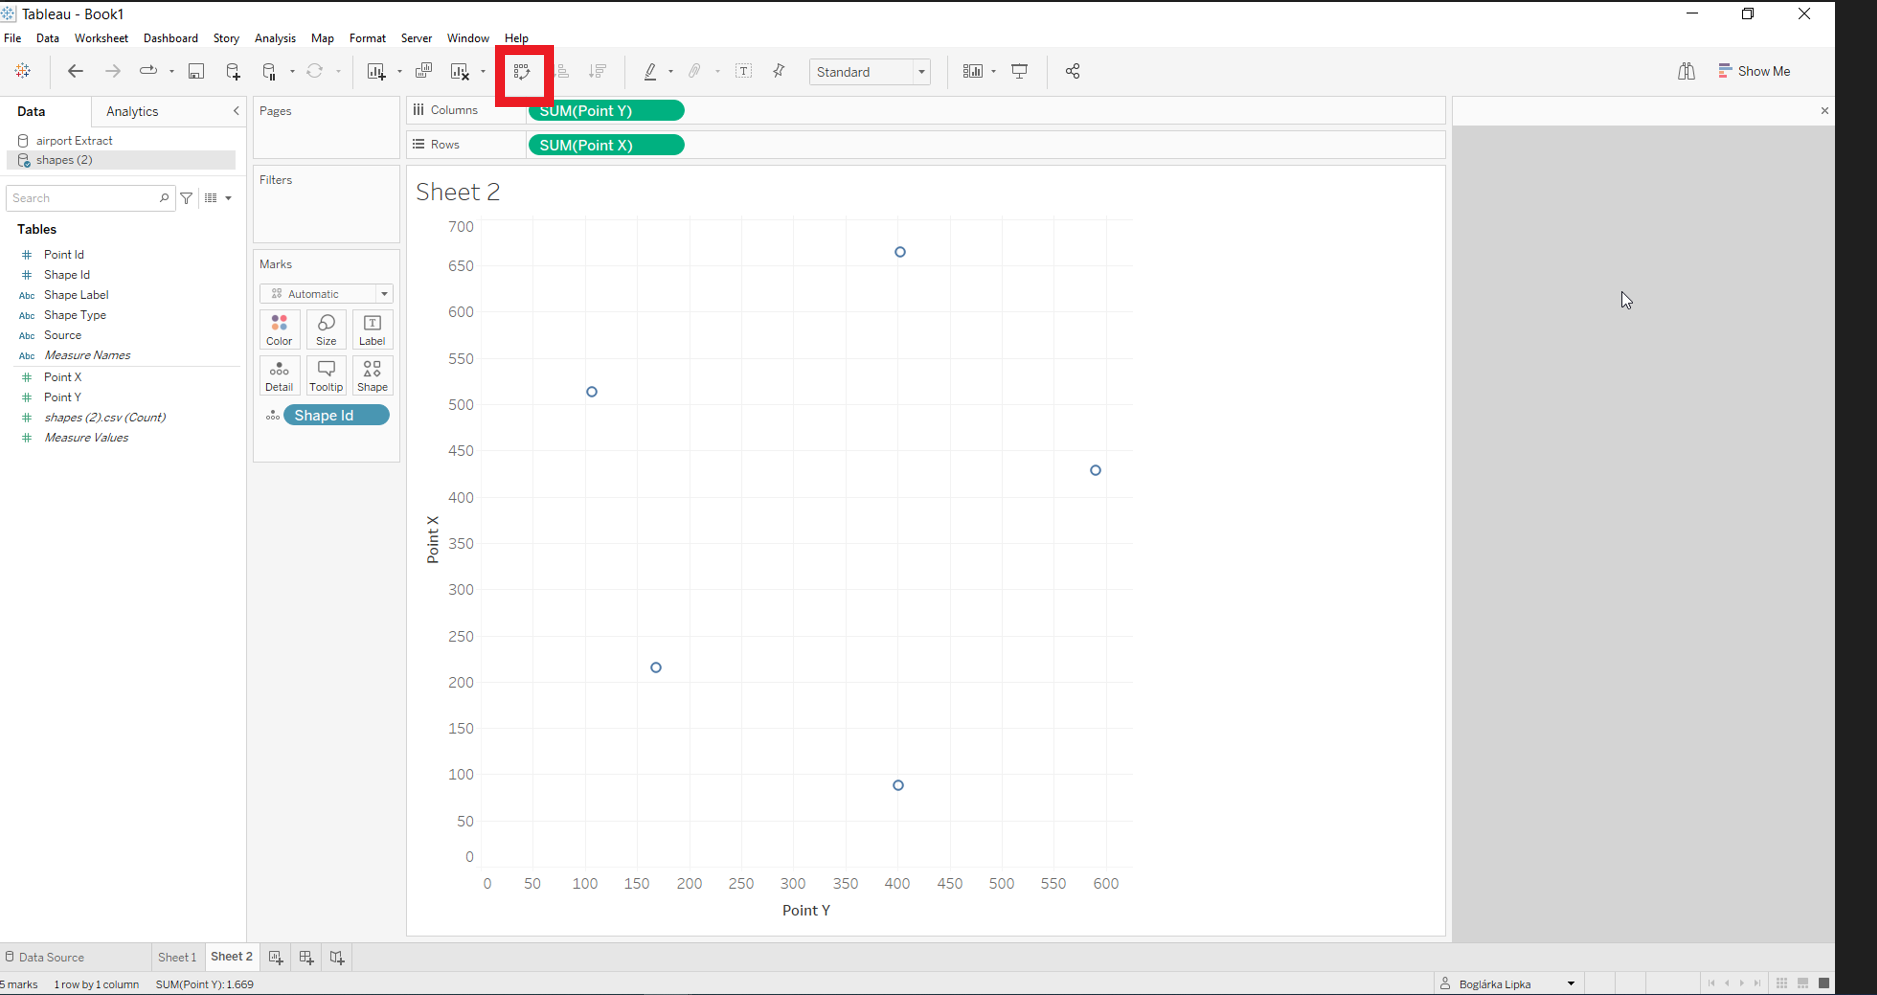Click the Share workbook icon
This screenshot has width=1877, height=995.
(x=1073, y=71)
